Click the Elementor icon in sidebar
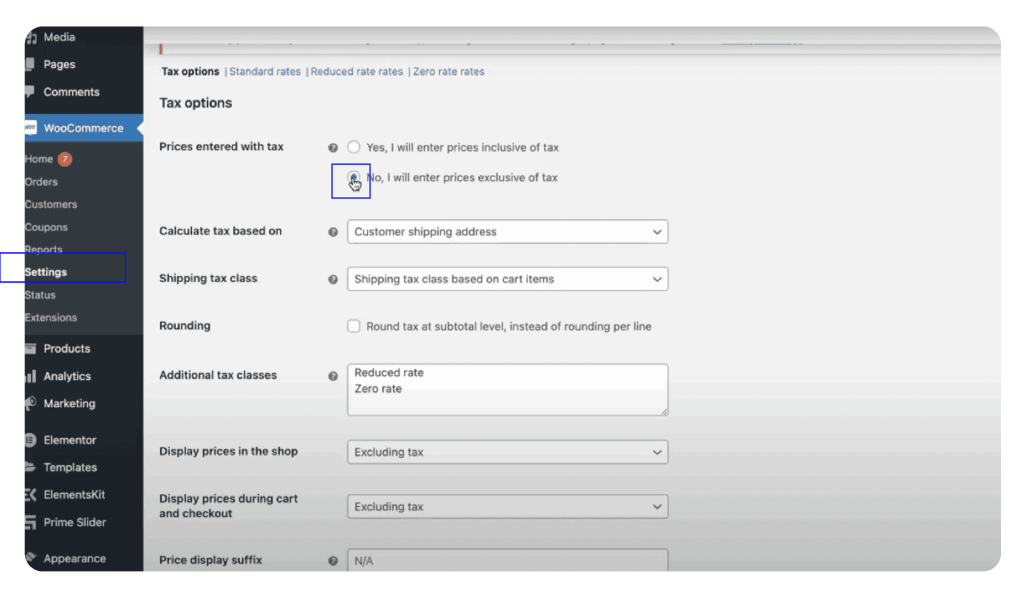The height and width of the screenshot is (606, 1024). click(30, 440)
